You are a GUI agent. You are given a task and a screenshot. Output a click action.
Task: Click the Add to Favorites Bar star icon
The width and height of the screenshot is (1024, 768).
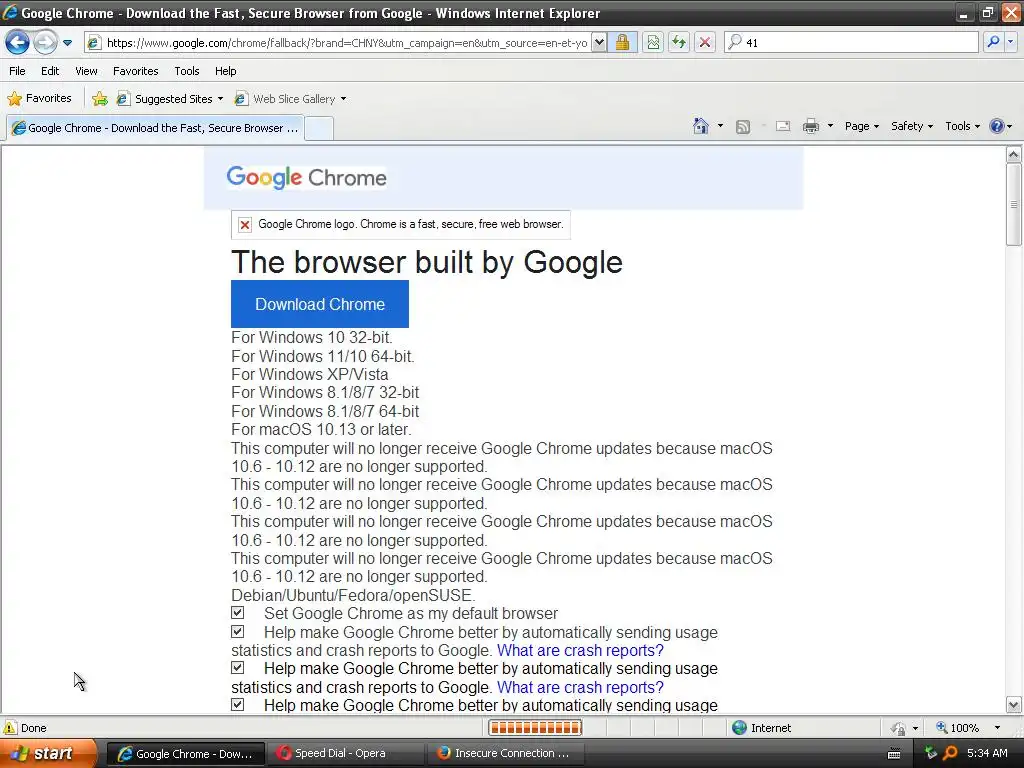point(100,99)
